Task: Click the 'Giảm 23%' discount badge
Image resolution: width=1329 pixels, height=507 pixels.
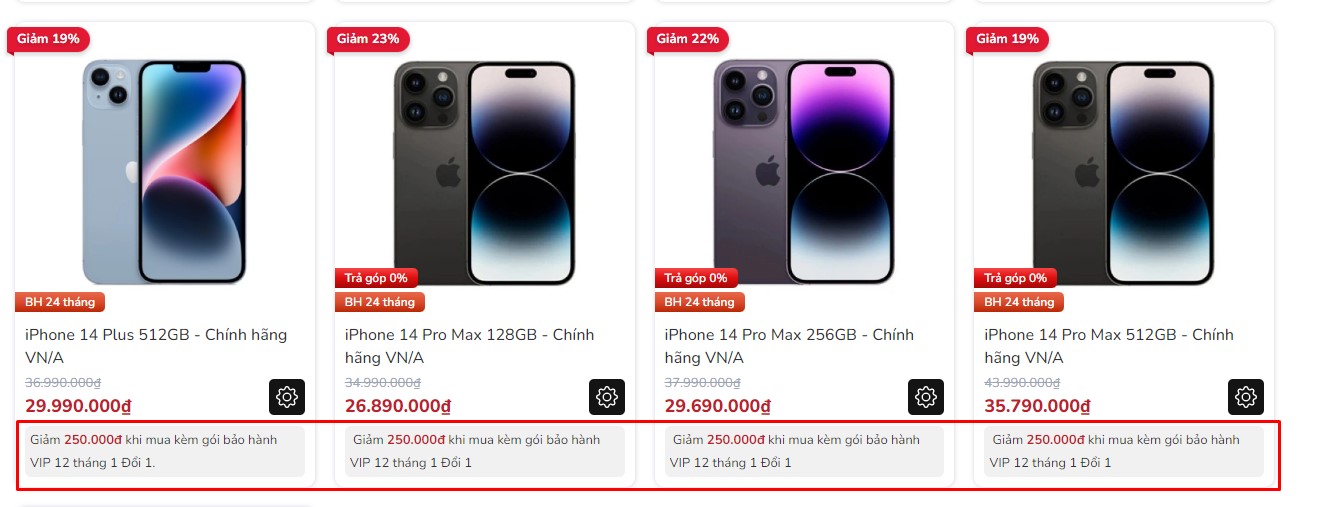Action: click(368, 39)
